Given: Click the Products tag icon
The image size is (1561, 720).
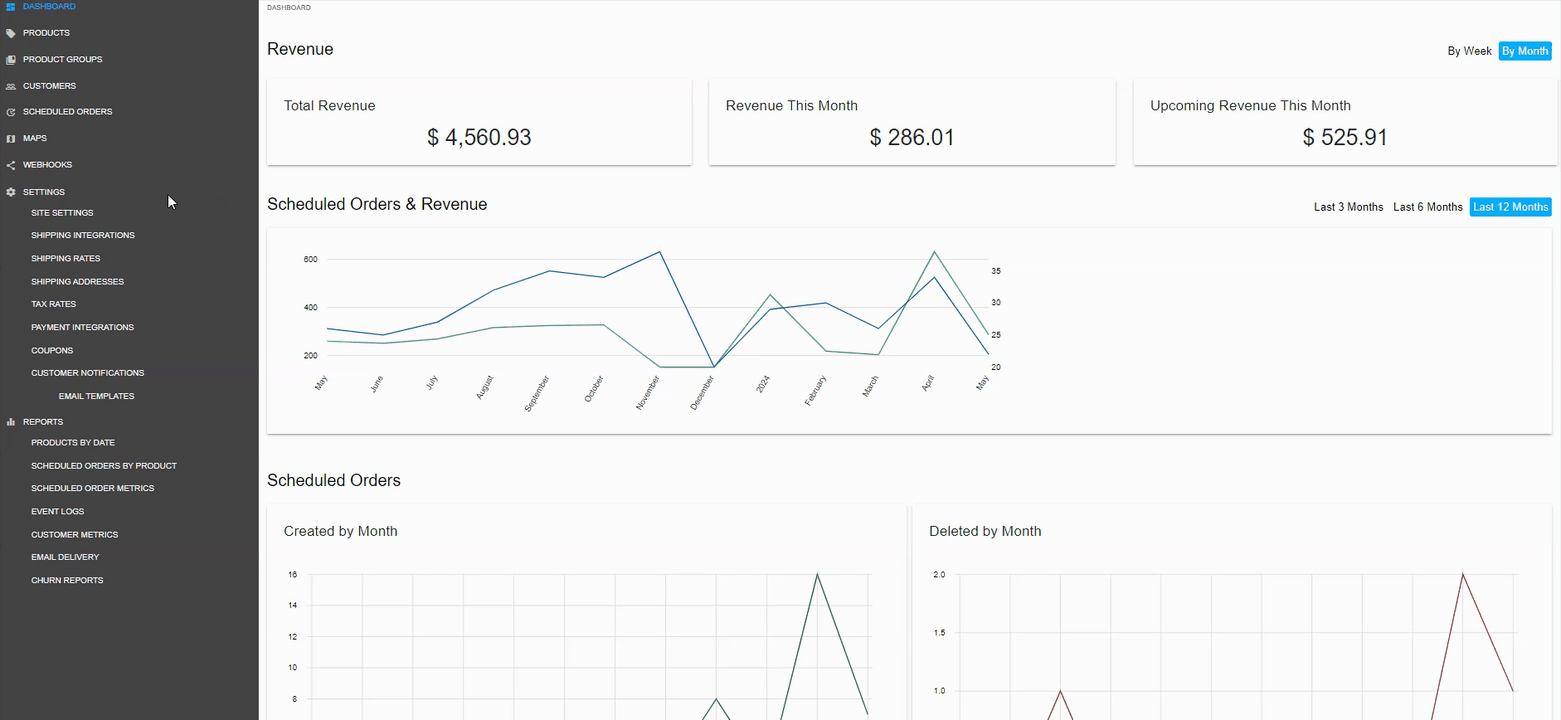Looking at the screenshot, I should 11,33.
